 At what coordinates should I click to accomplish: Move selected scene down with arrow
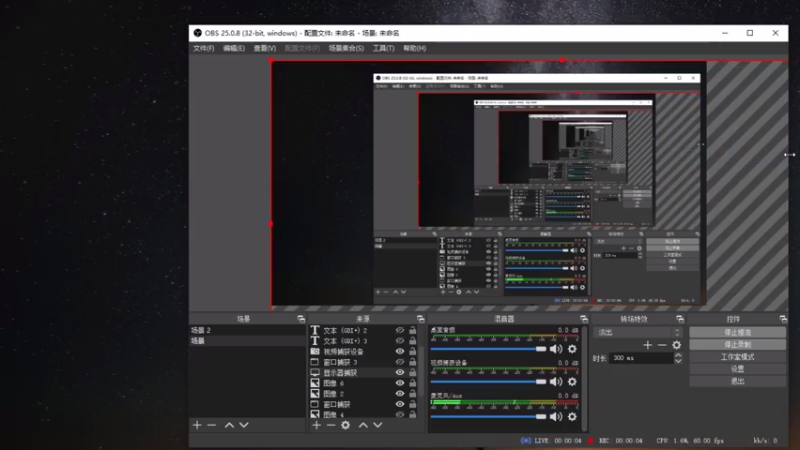pos(244,425)
